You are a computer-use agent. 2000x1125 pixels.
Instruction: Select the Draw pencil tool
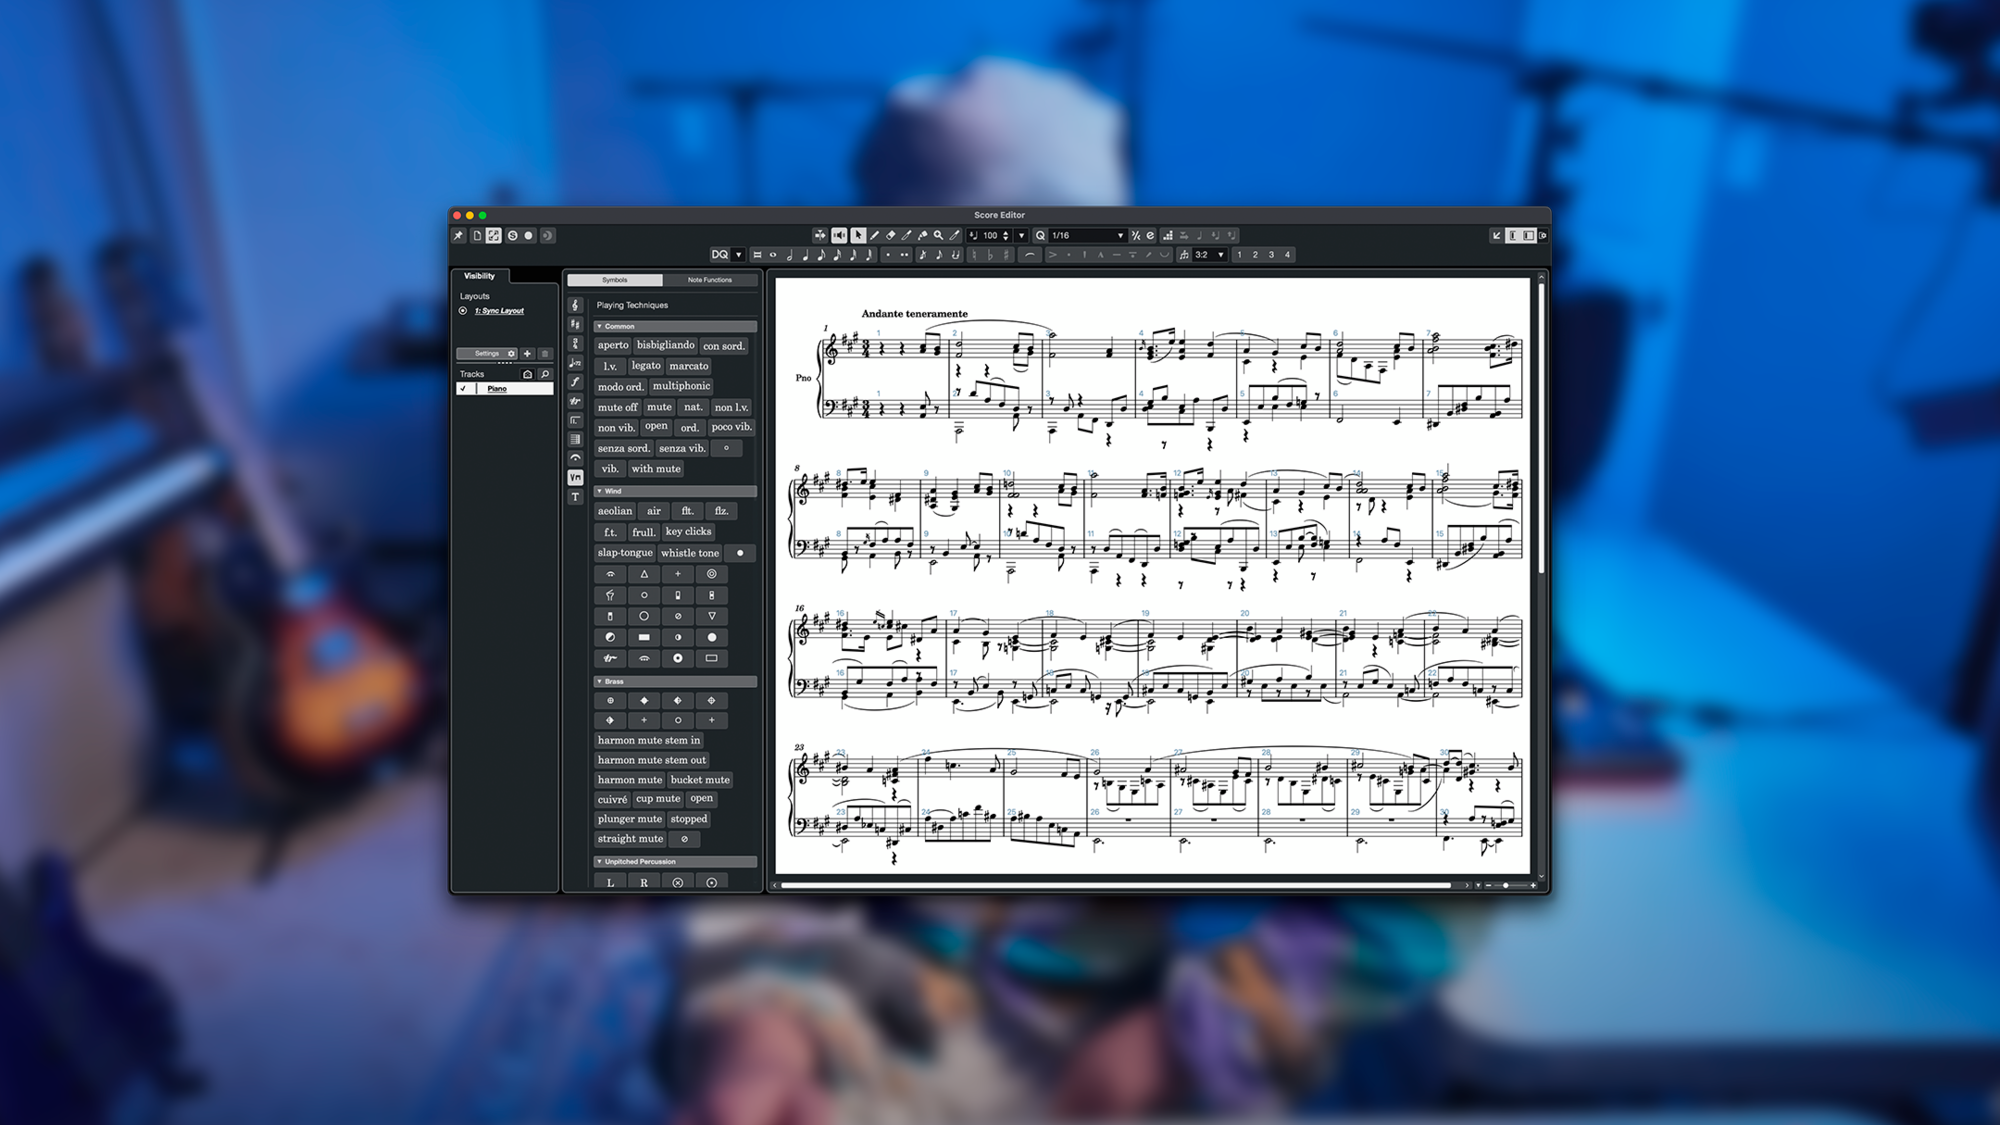pos(874,236)
